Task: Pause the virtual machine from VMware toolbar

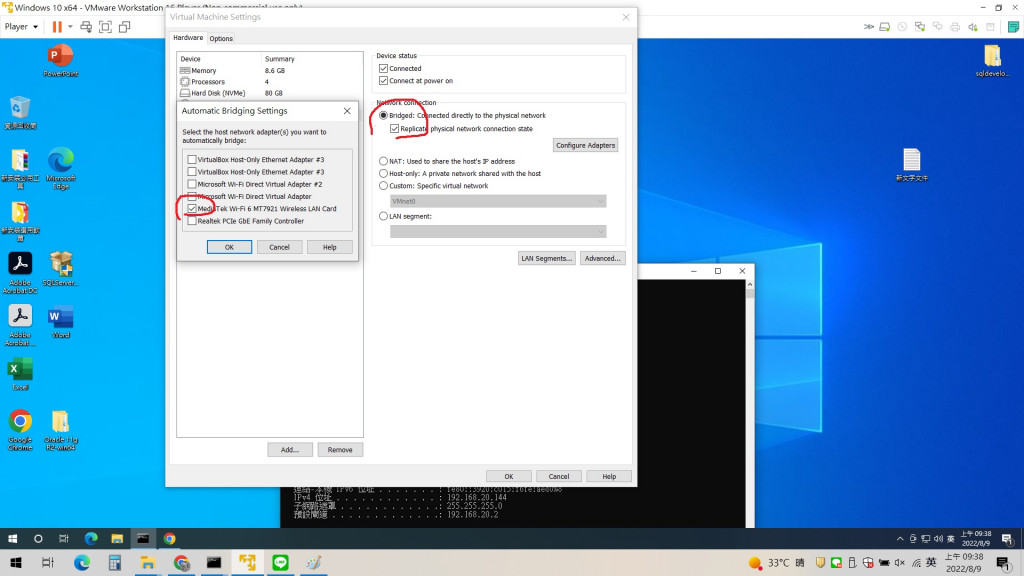Action: tap(57, 27)
